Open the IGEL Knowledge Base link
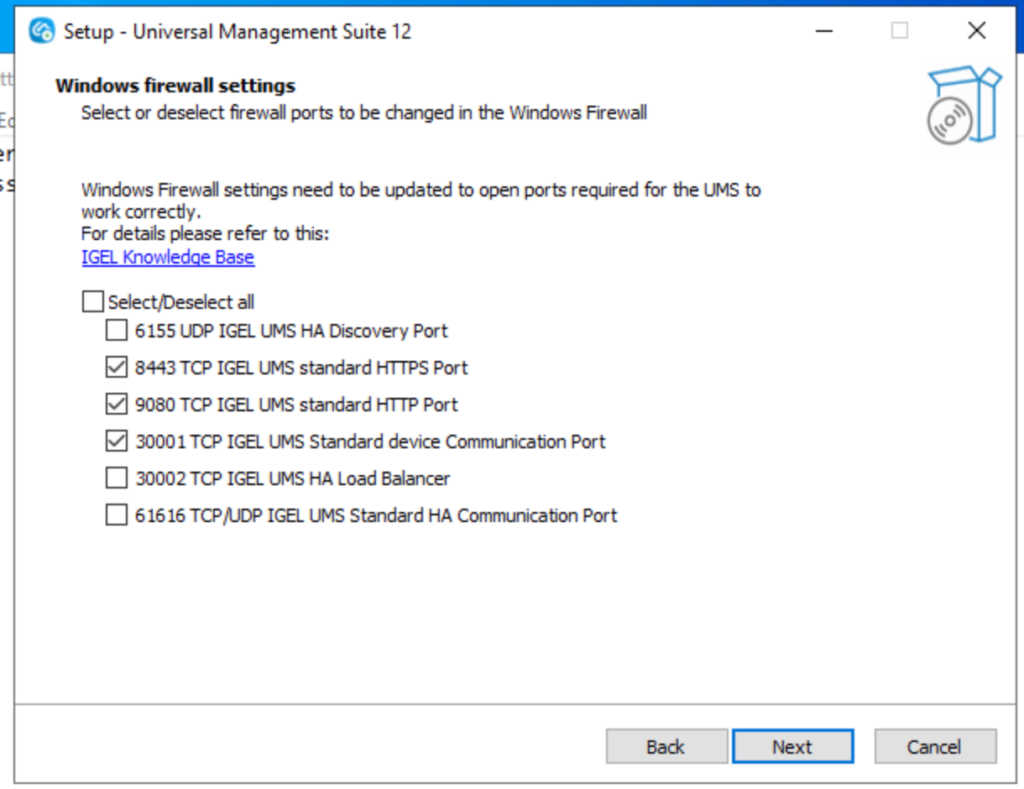Image resolution: width=1024 pixels, height=789 pixels. point(168,257)
